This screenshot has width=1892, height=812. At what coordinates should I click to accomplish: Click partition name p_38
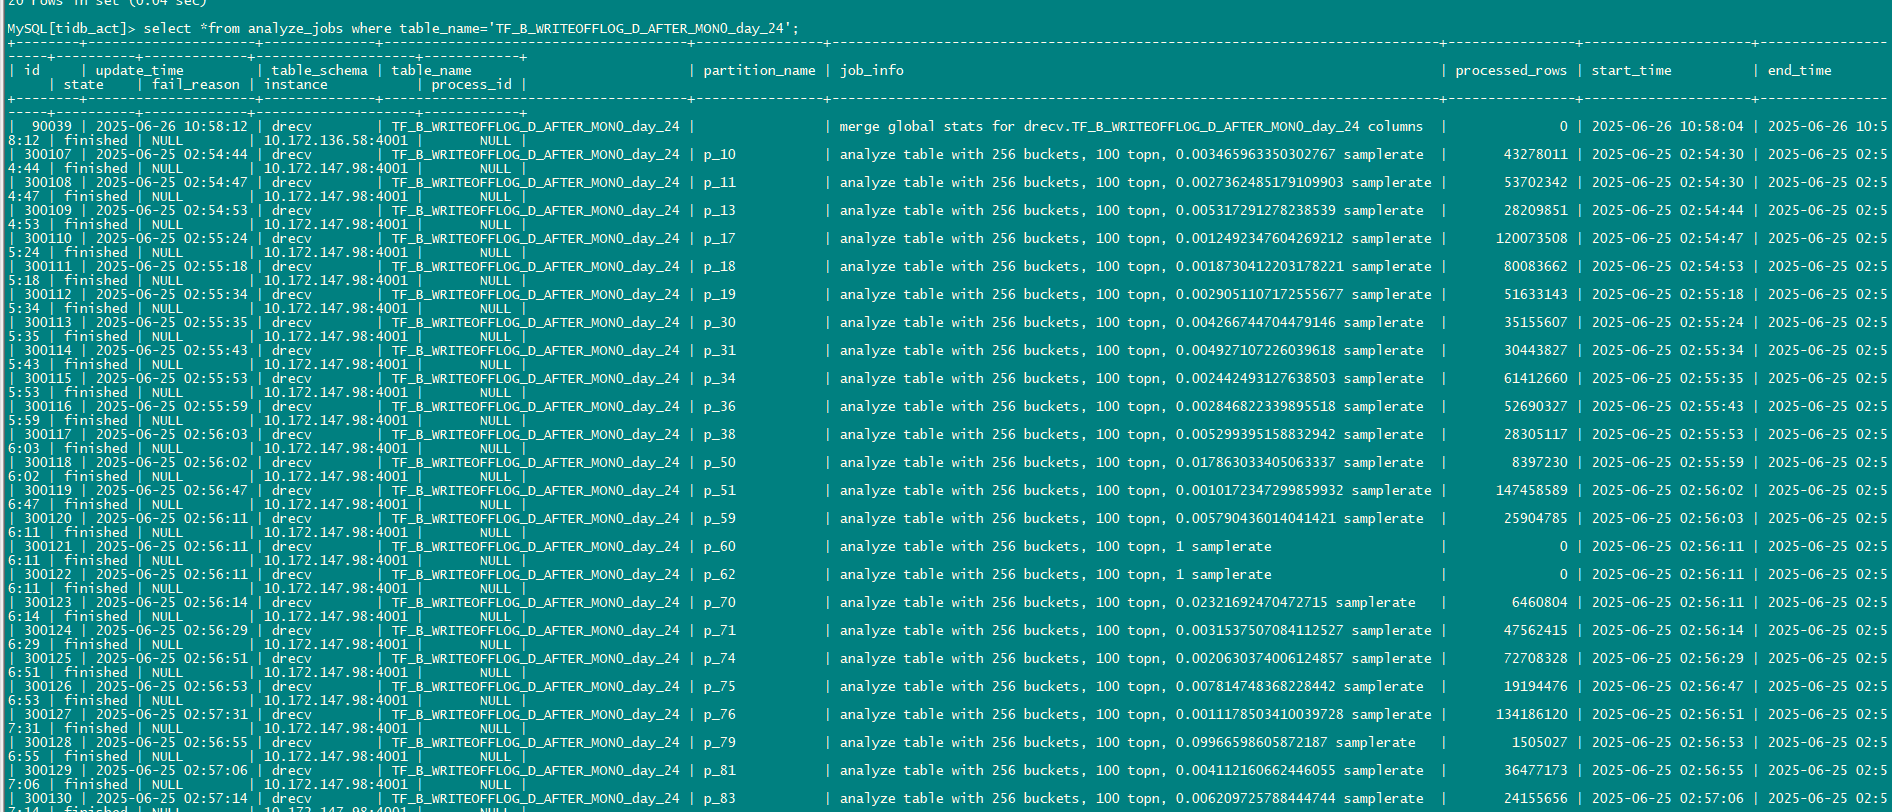click(x=719, y=434)
